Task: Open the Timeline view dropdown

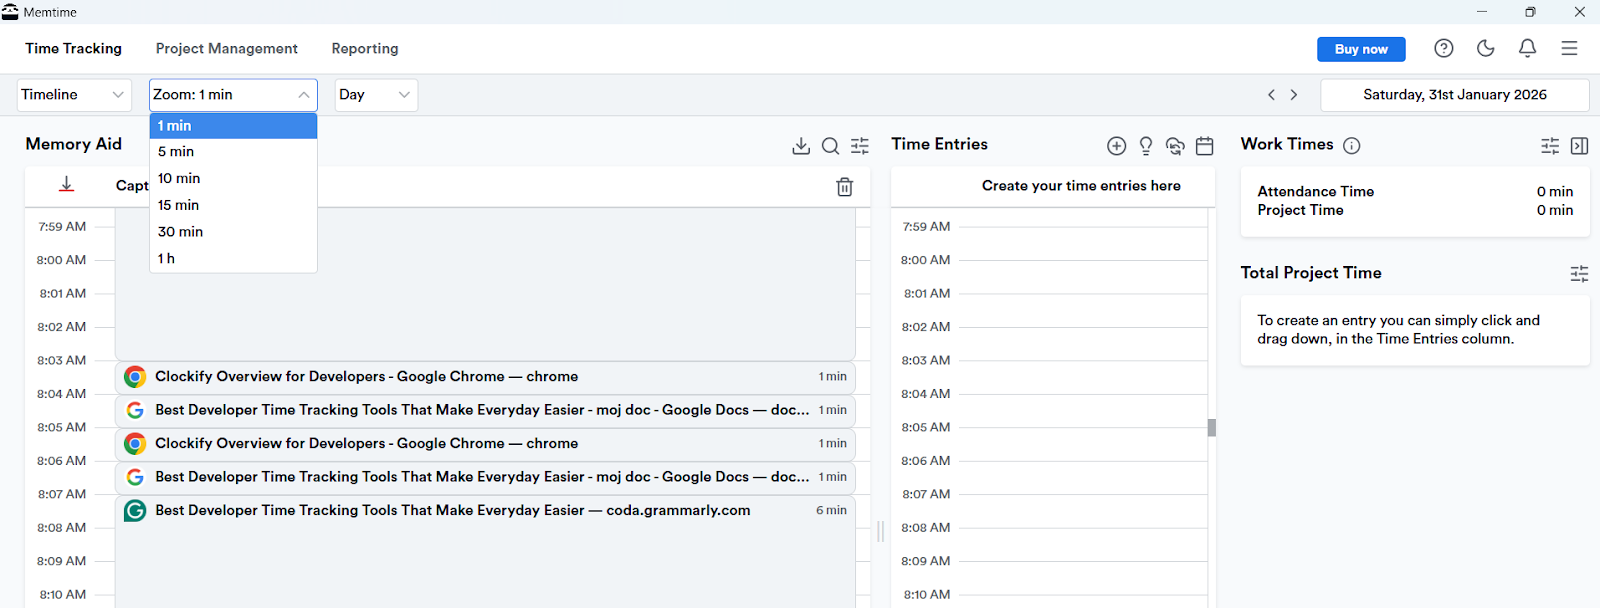Action: point(74,95)
